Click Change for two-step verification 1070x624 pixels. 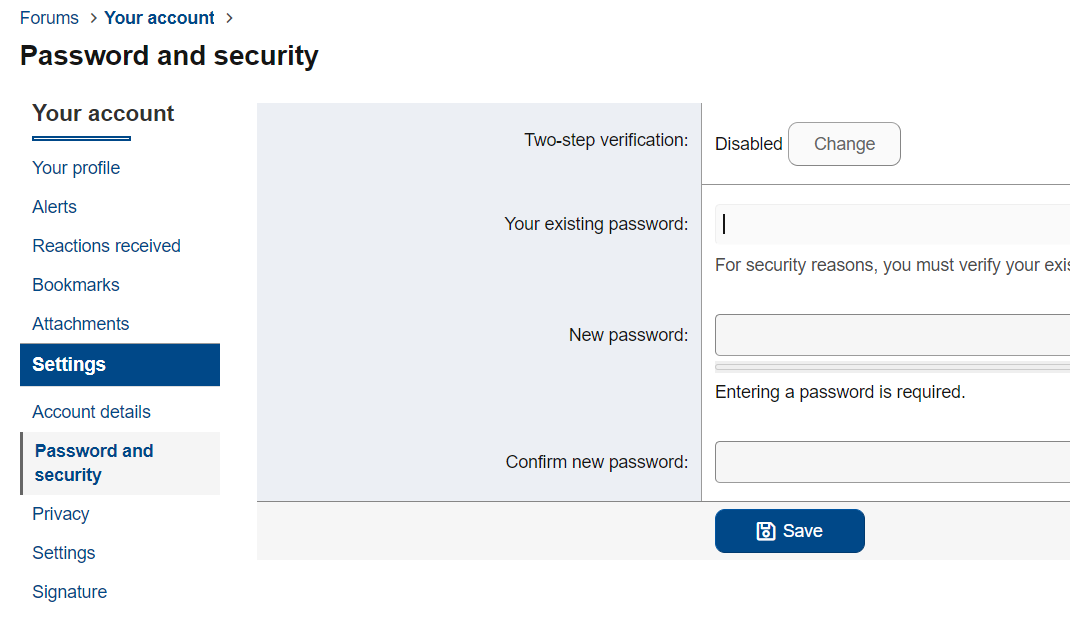(x=844, y=144)
